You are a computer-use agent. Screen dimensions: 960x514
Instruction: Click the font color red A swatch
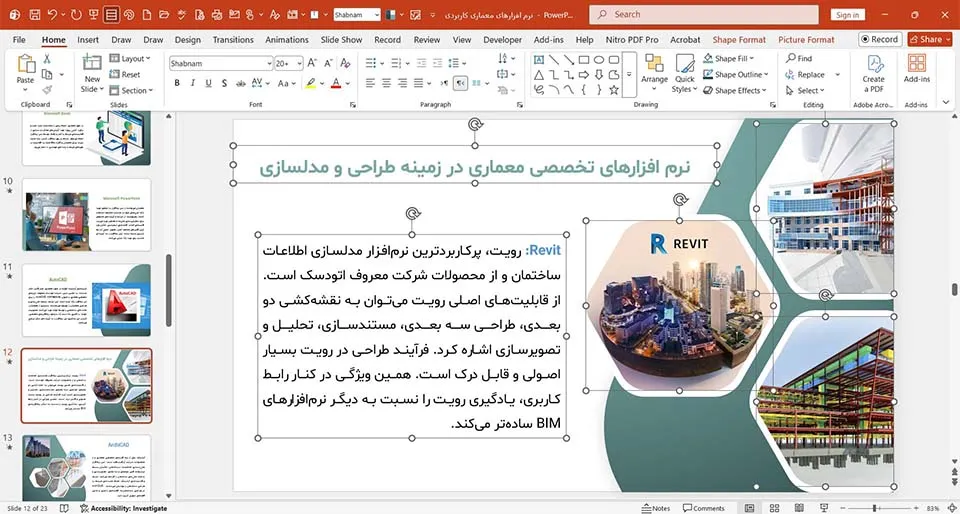click(336, 83)
